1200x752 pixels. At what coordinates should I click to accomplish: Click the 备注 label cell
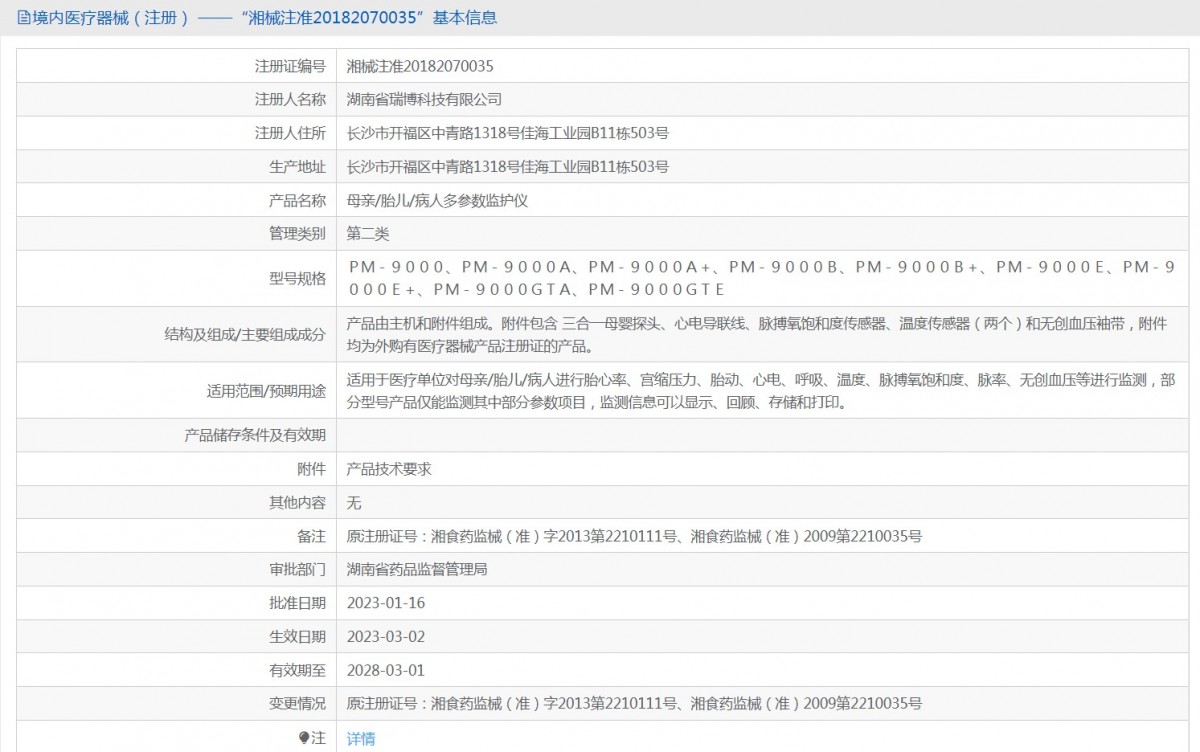tap(177, 536)
